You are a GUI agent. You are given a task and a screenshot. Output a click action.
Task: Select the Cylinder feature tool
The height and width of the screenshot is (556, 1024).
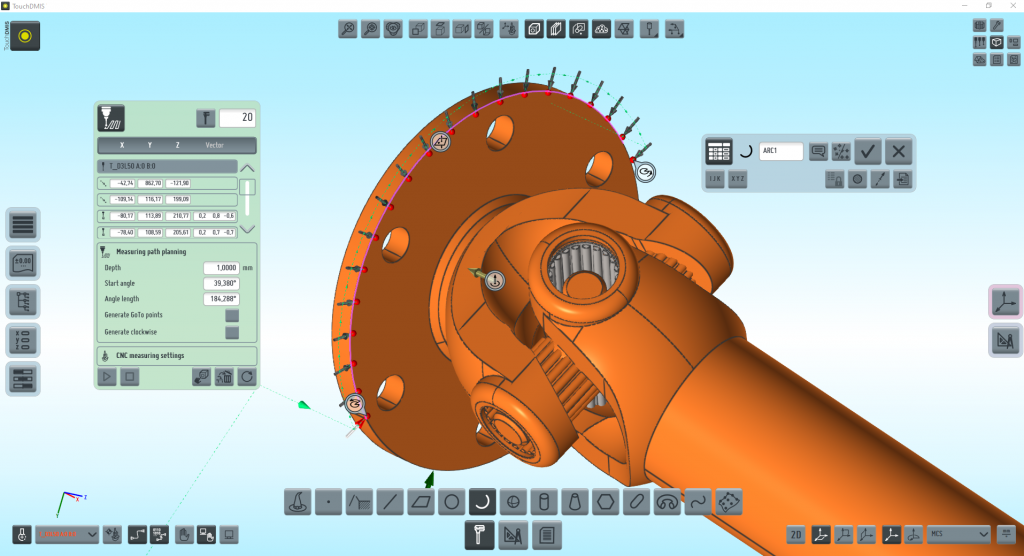pyautogui.click(x=544, y=502)
